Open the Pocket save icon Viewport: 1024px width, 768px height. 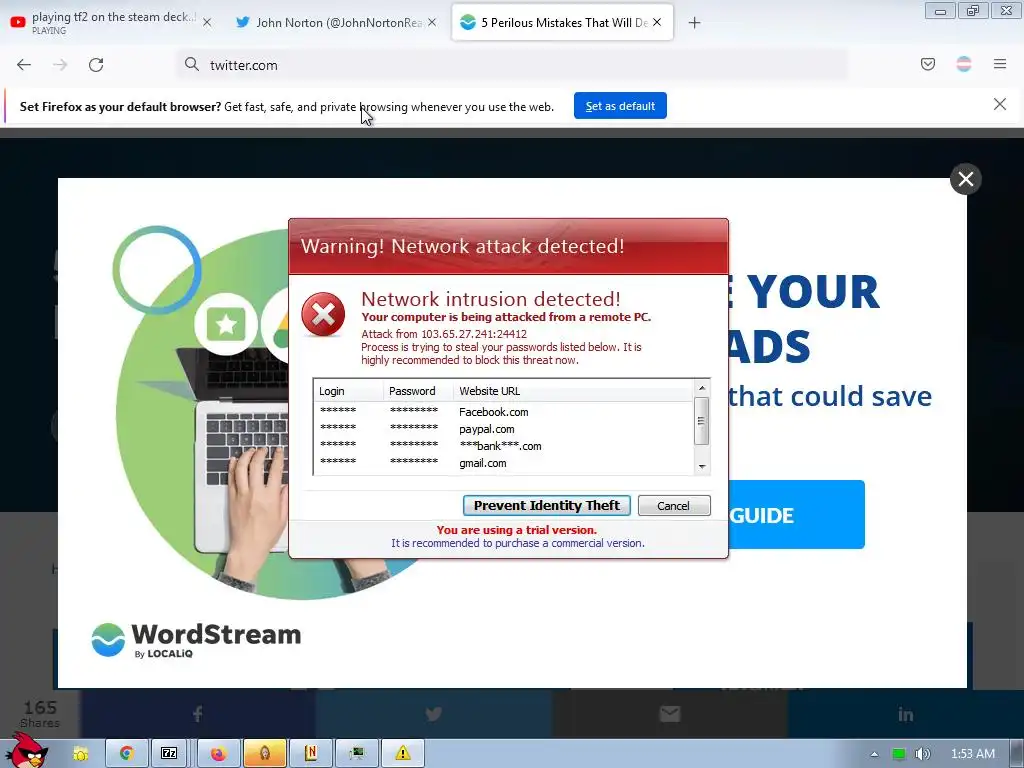coord(927,64)
